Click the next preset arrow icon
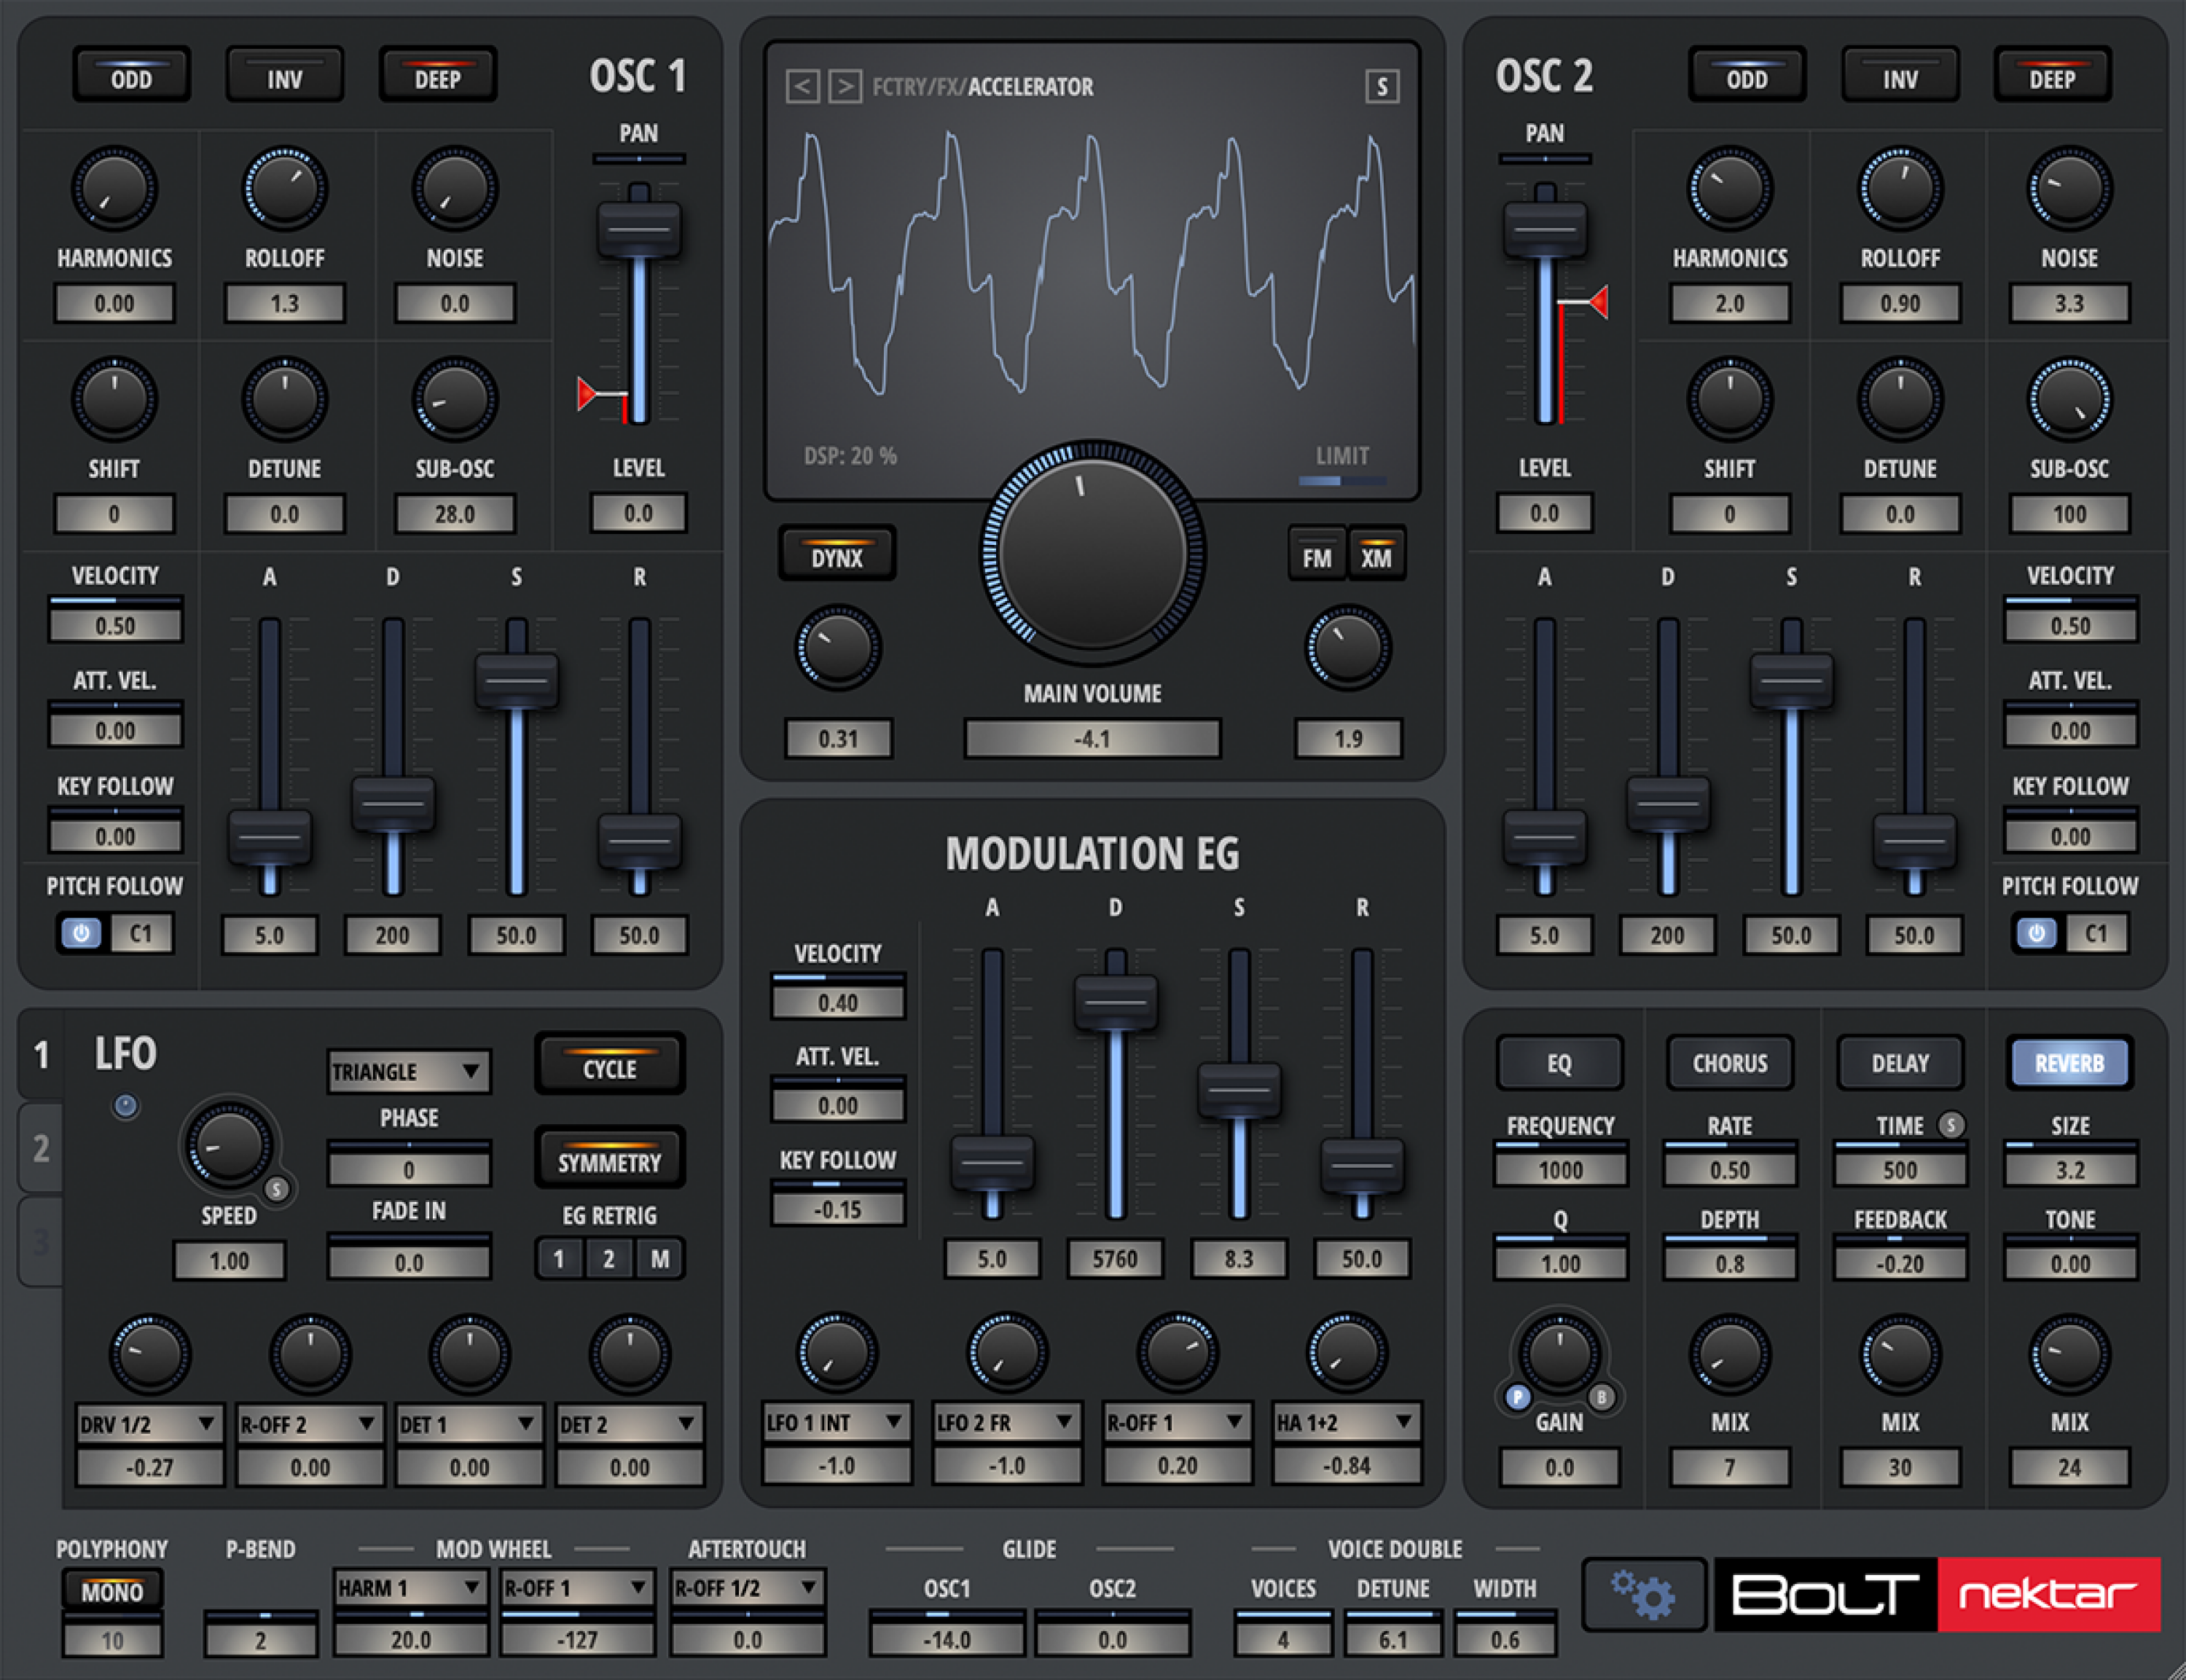This screenshot has height=1680, width=2186. [845, 87]
